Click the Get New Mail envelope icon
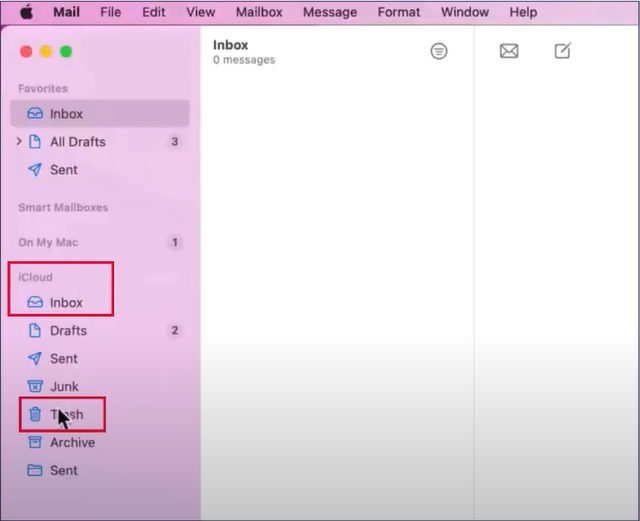 [509, 51]
